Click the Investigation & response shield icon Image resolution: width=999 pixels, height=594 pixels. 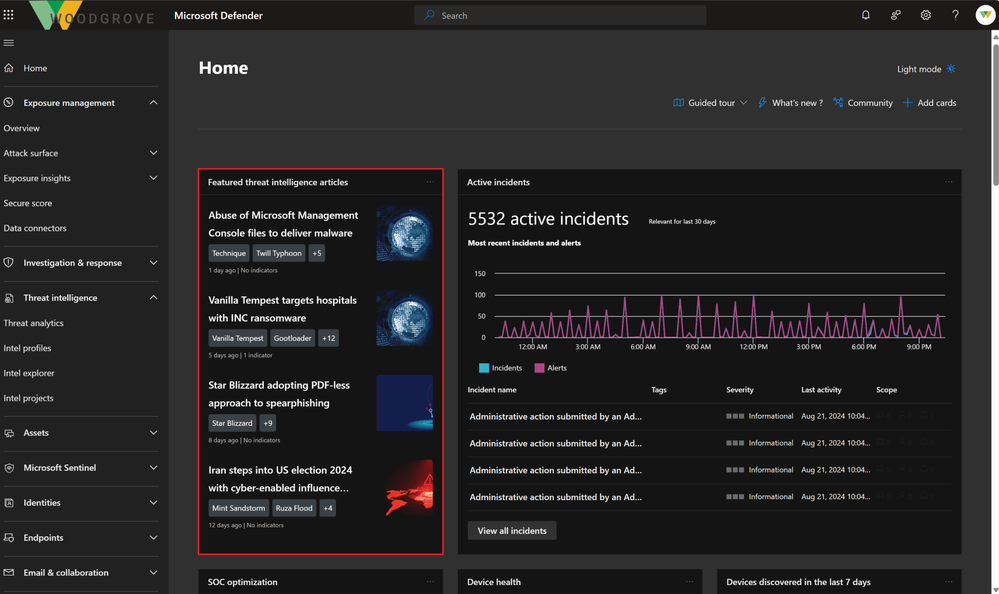click(x=9, y=262)
